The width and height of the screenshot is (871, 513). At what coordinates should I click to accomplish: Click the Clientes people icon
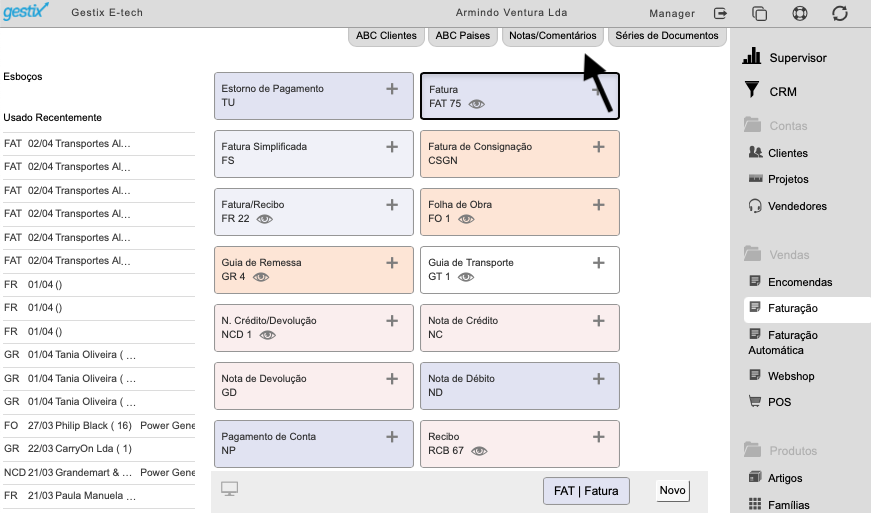(x=755, y=152)
